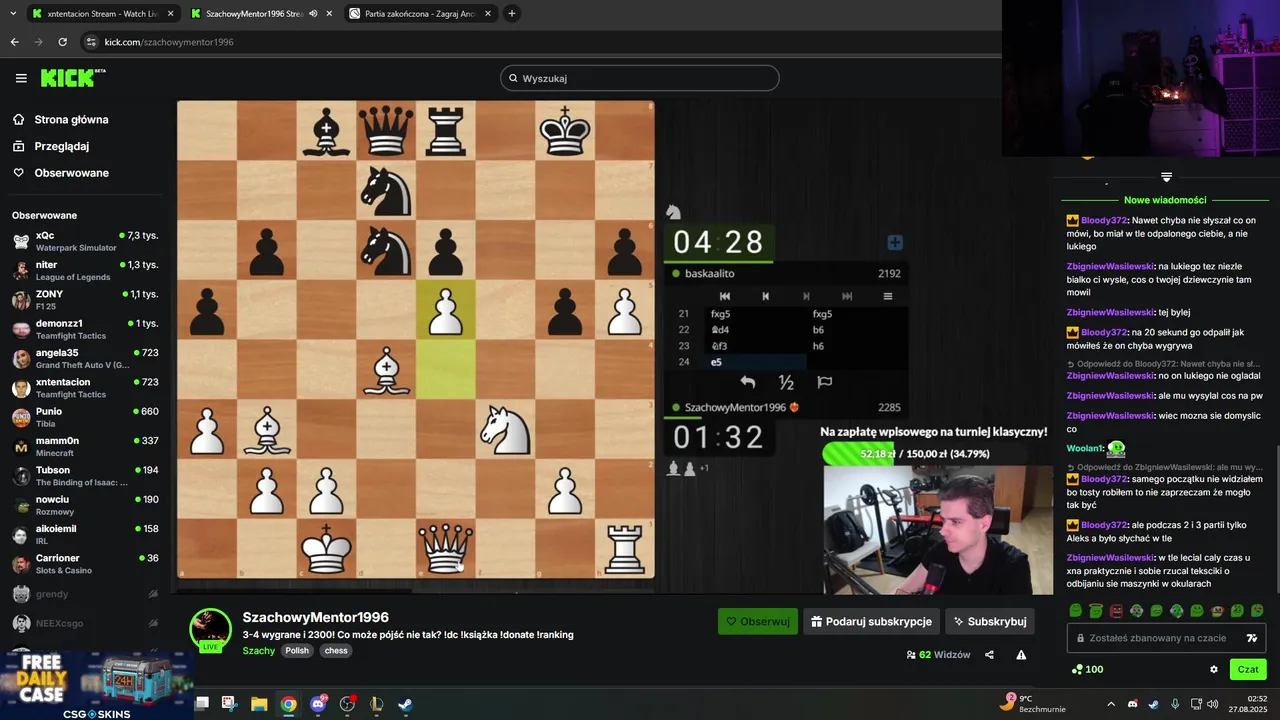Click the address bar URL

[x=169, y=42]
